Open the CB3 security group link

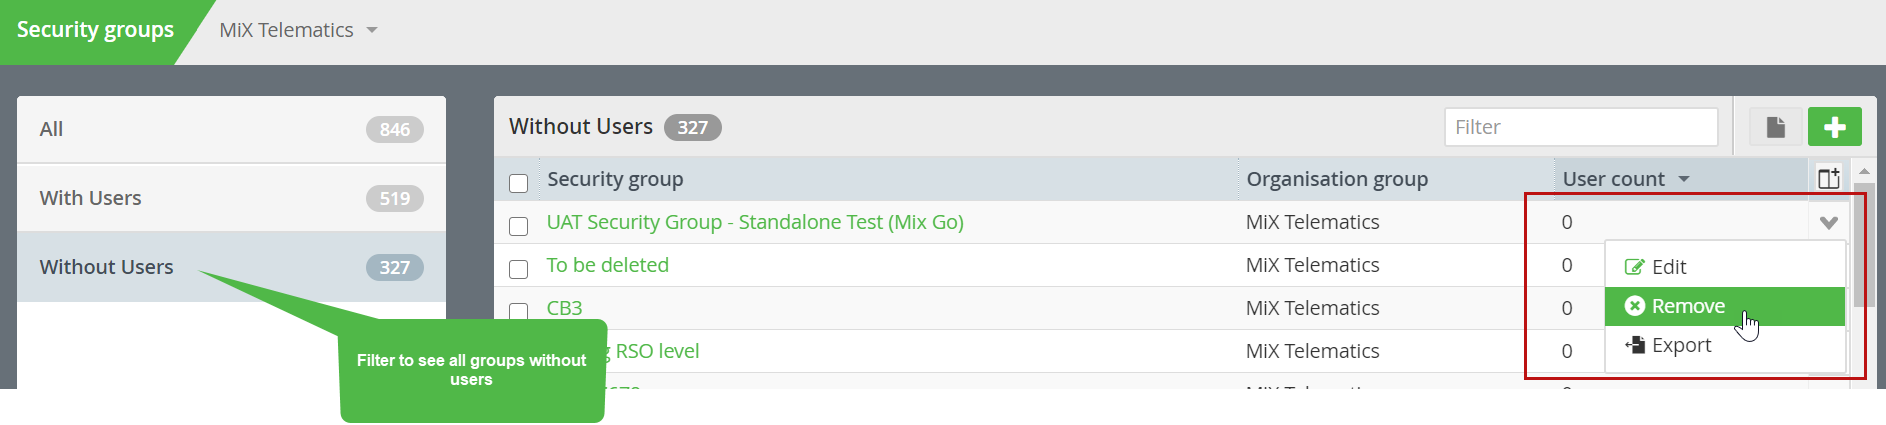564,308
